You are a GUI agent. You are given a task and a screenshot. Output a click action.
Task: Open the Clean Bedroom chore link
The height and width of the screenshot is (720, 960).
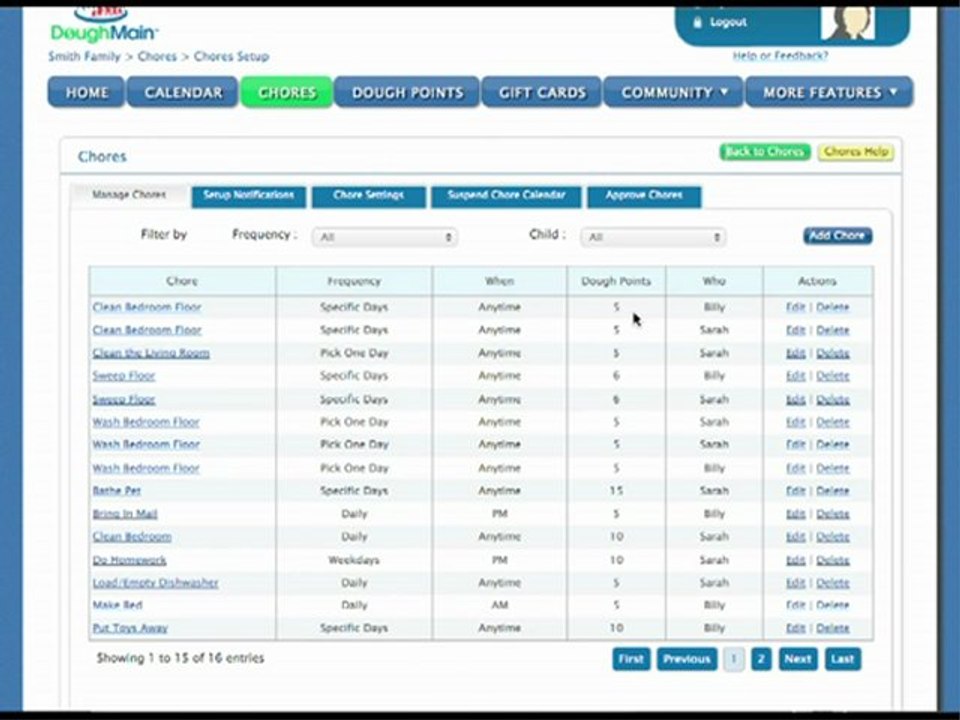point(132,537)
